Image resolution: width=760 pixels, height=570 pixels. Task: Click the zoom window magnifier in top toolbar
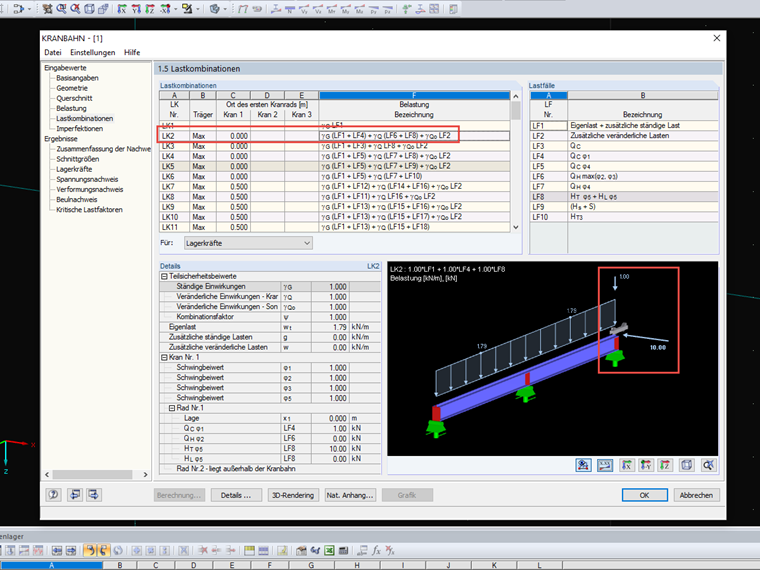pos(62,9)
